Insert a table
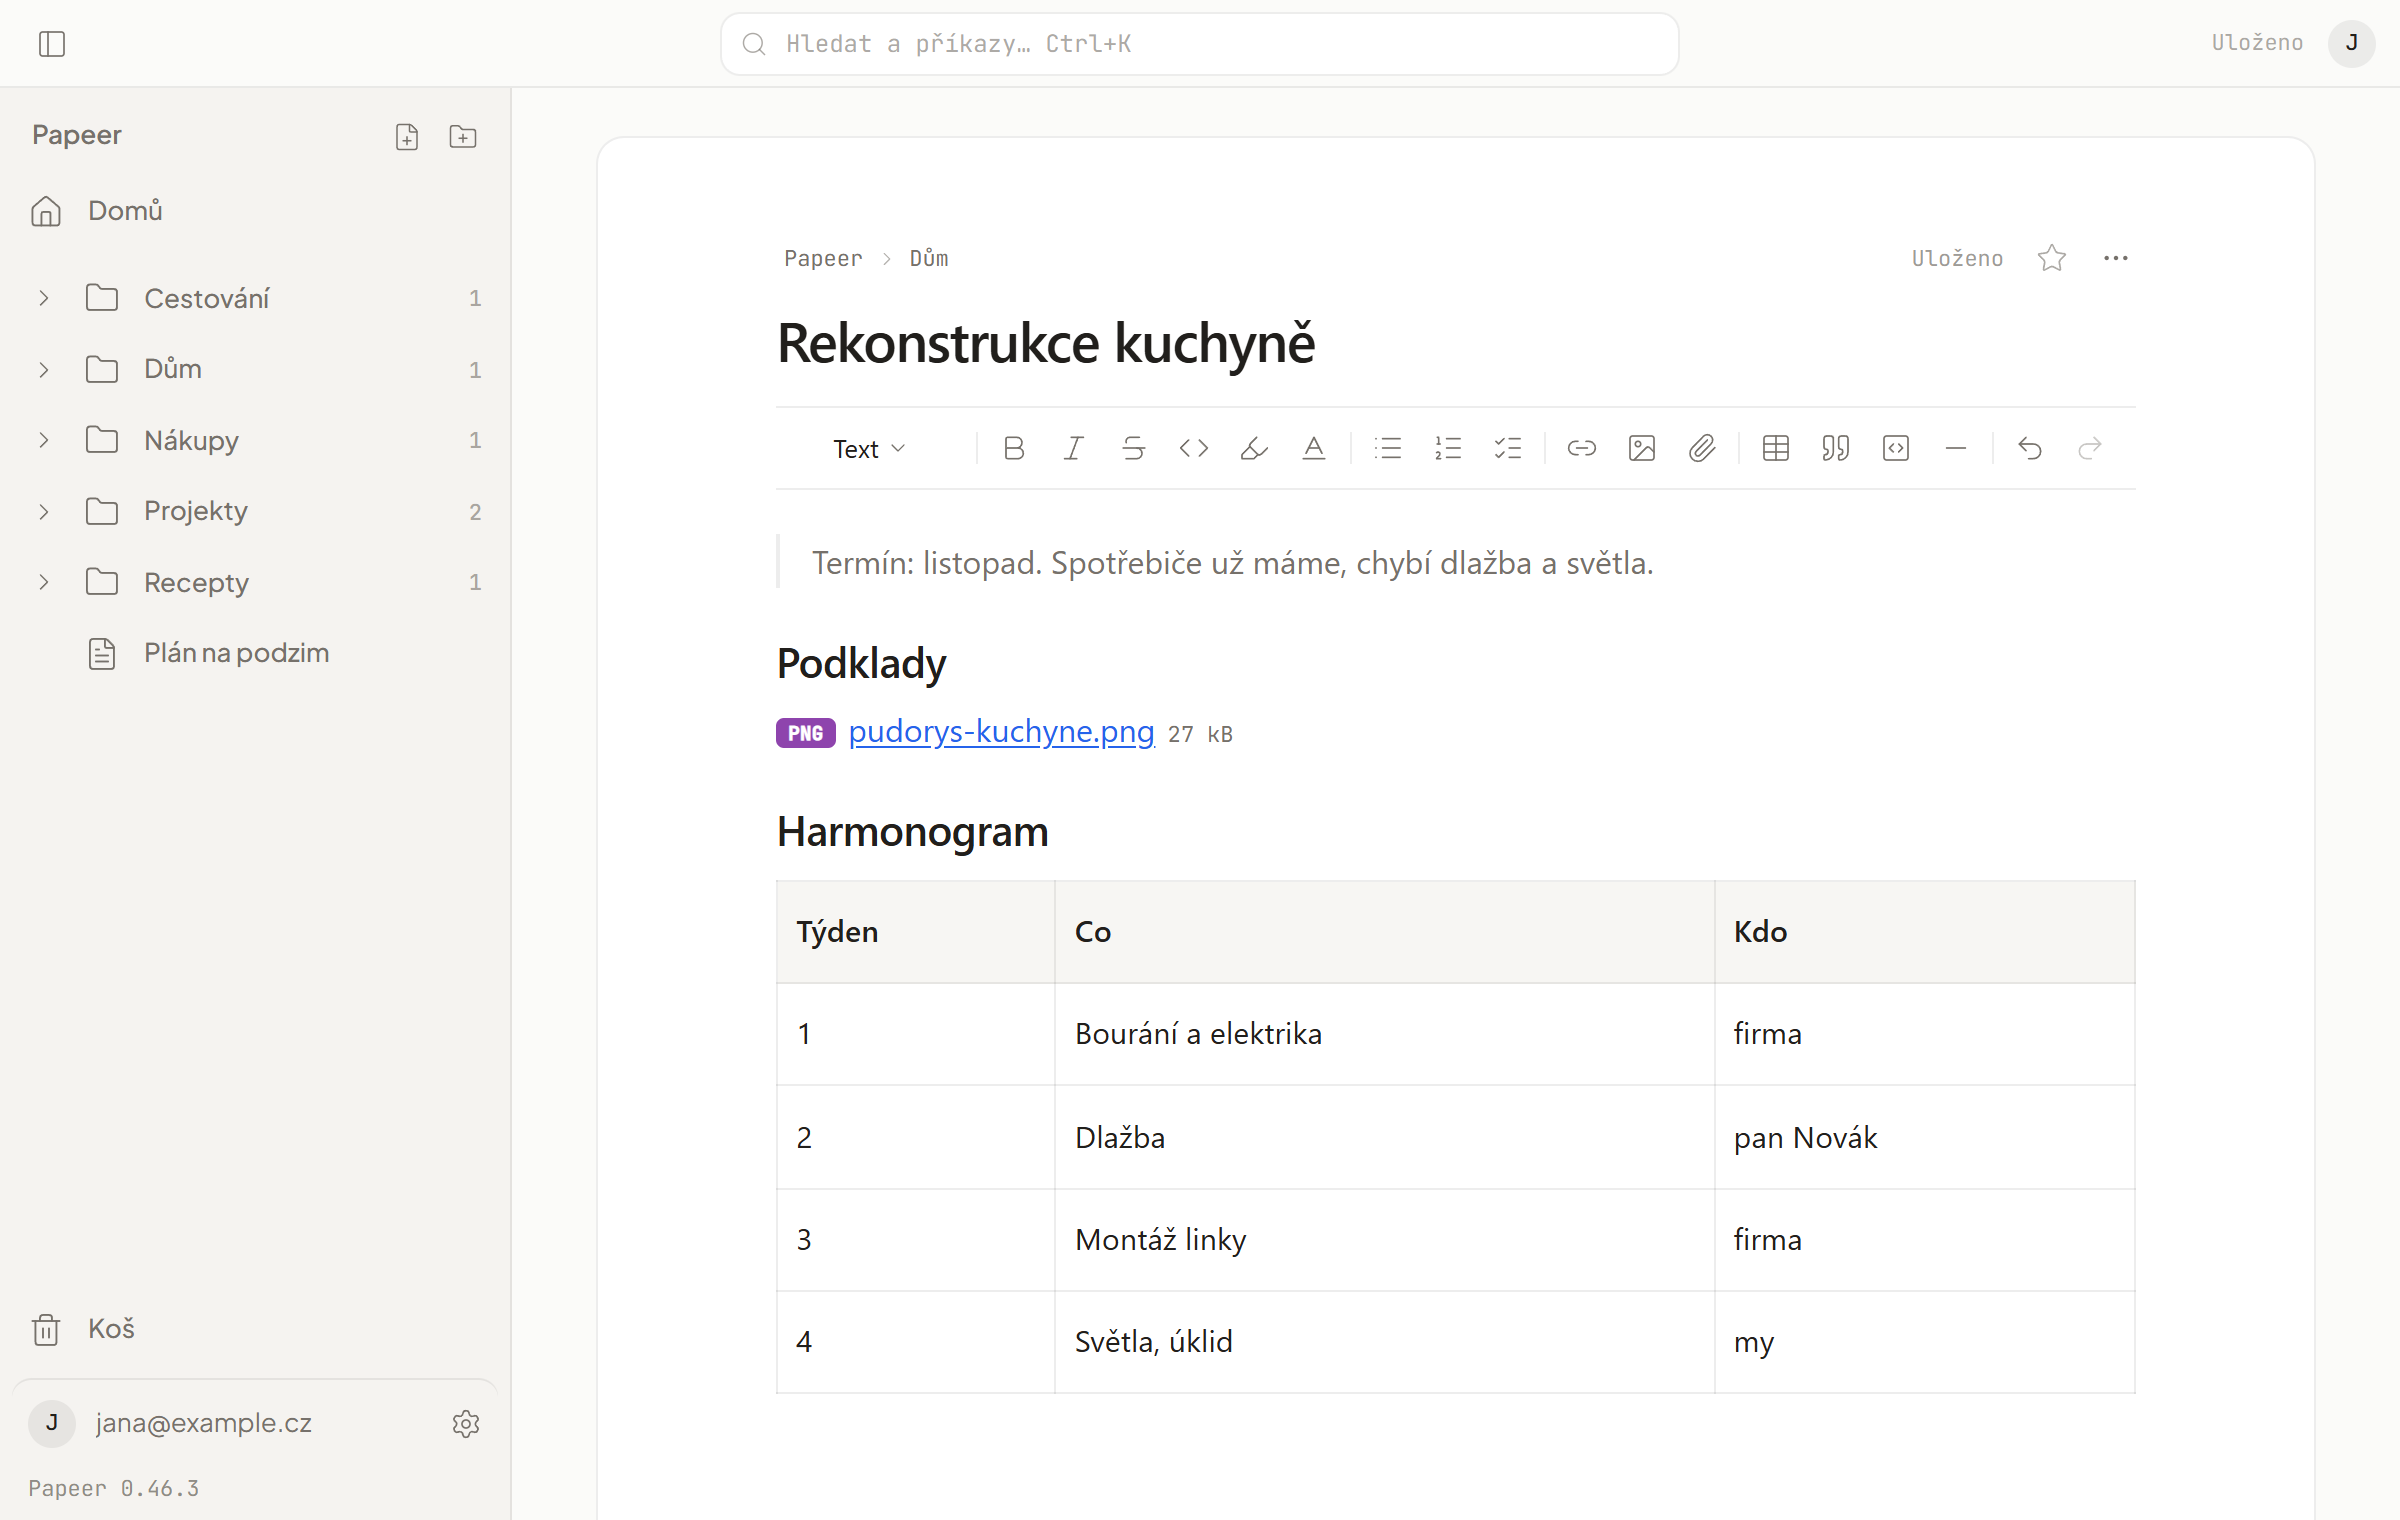This screenshot has width=2400, height=1520. tap(1776, 448)
